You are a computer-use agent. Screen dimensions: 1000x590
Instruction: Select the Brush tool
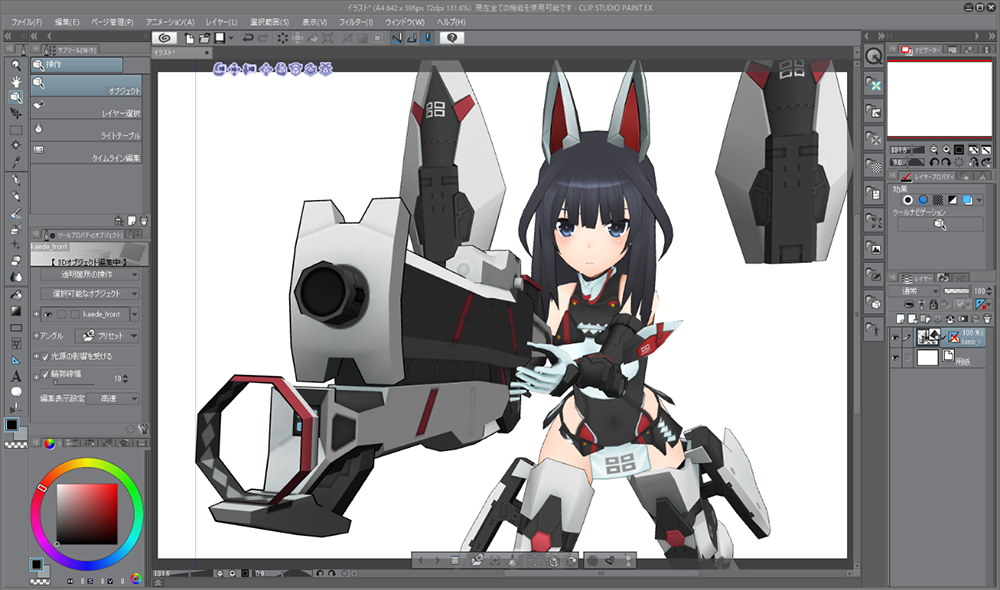16,213
